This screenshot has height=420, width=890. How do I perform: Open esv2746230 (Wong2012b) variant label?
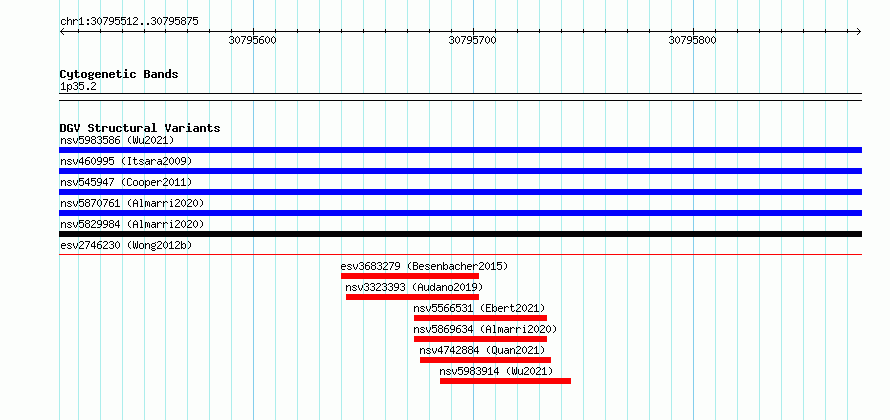126,245
